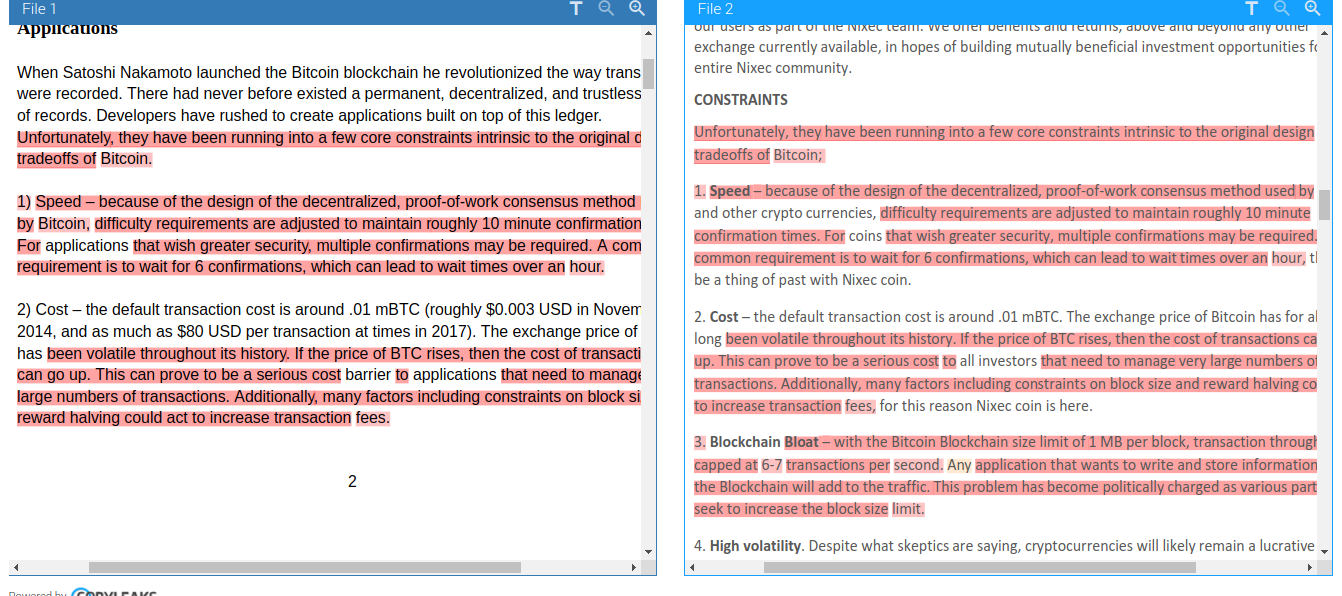Click highlighted 'hour,' in File 2

(x=1288, y=258)
